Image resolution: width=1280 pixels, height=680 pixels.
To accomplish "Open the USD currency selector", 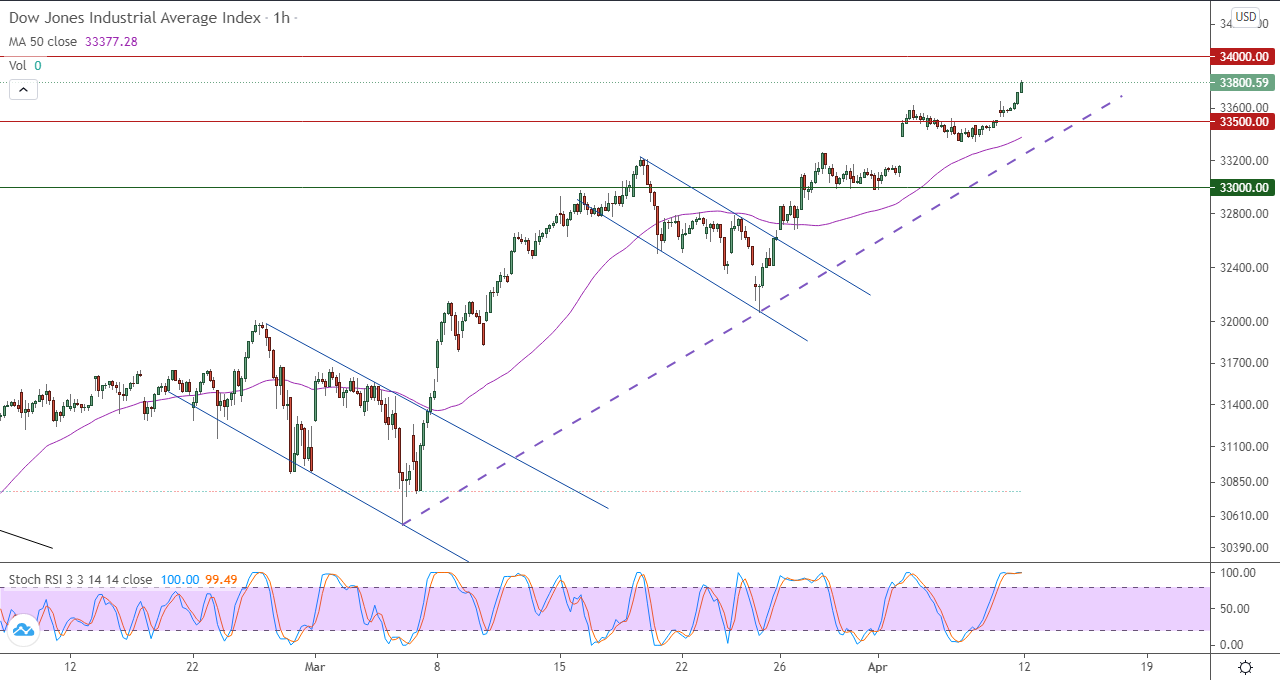I will coord(1245,16).
